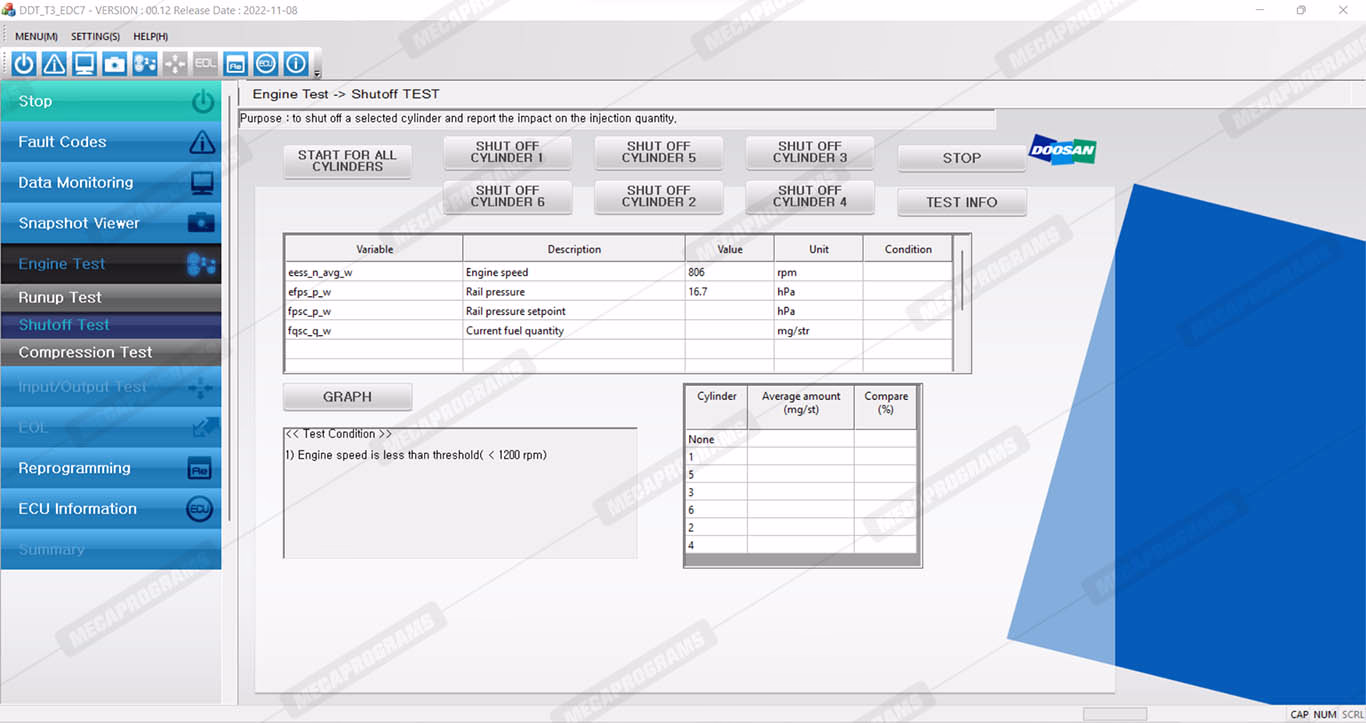Viewport: 1366px width, 723px height.
Task: Click the variable table vertical scrollbar
Action: click(961, 280)
